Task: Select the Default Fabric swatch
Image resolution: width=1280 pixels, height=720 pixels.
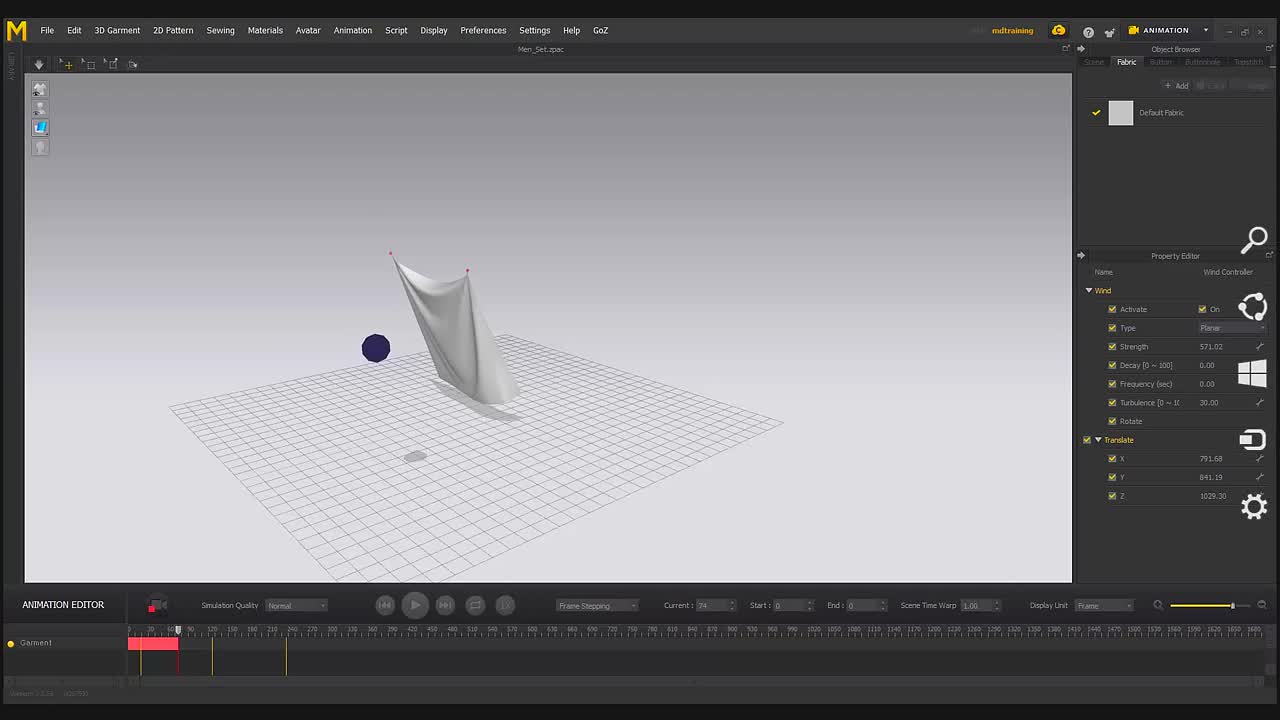Action: click(x=1121, y=113)
